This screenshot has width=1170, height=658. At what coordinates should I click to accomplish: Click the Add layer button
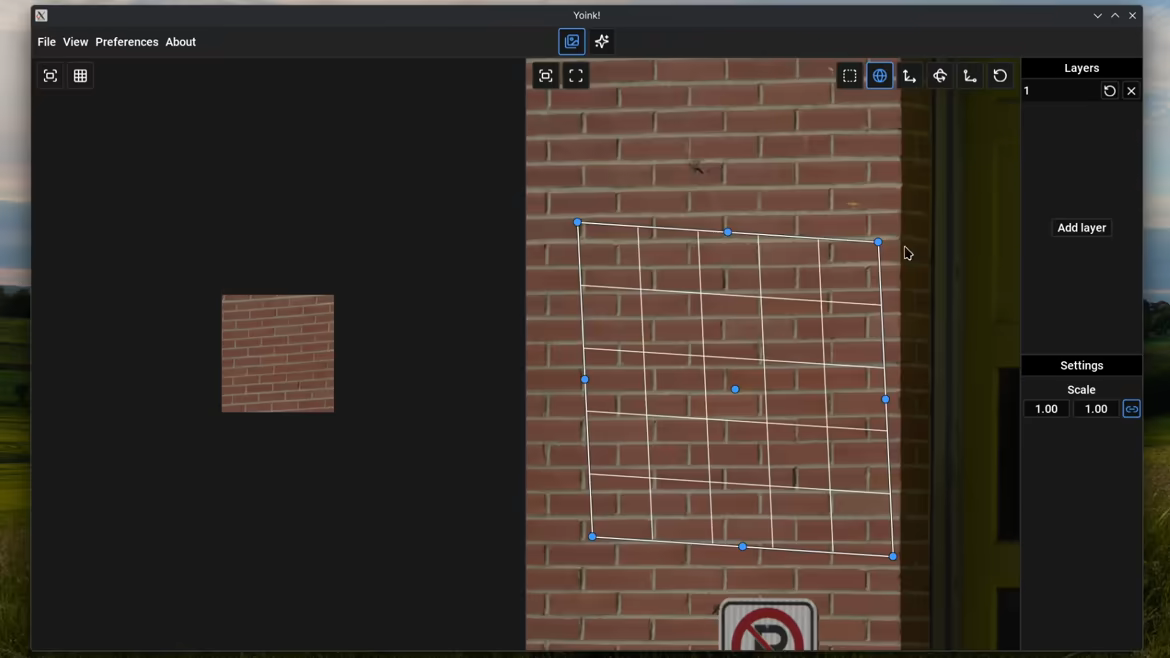click(x=1081, y=228)
